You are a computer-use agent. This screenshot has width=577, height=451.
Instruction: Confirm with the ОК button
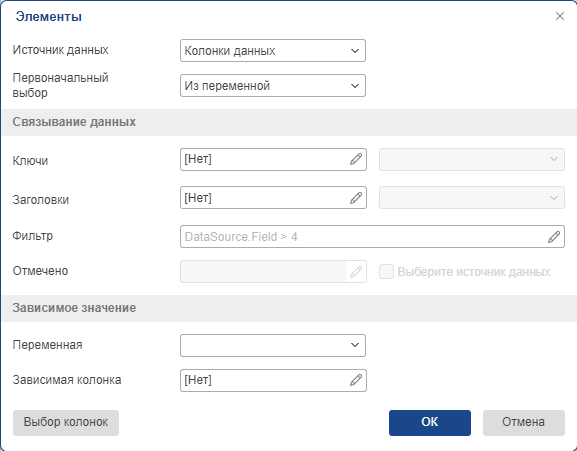point(430,423)
